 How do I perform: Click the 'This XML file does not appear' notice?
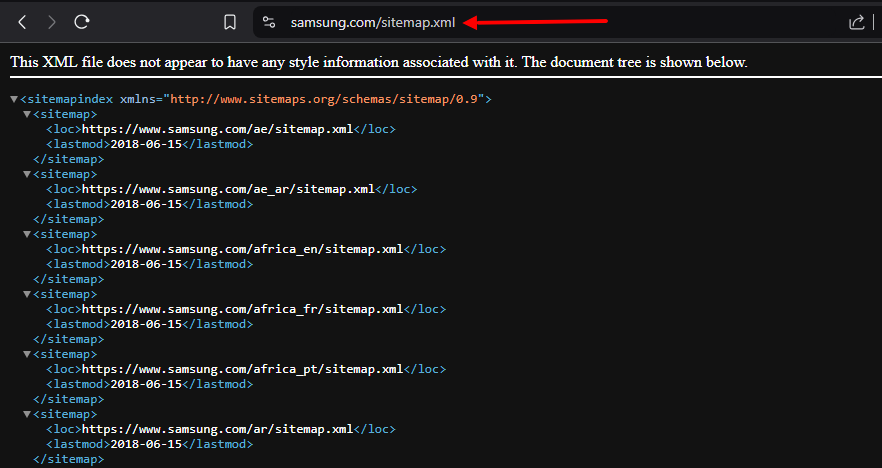[x=379, y=62]
